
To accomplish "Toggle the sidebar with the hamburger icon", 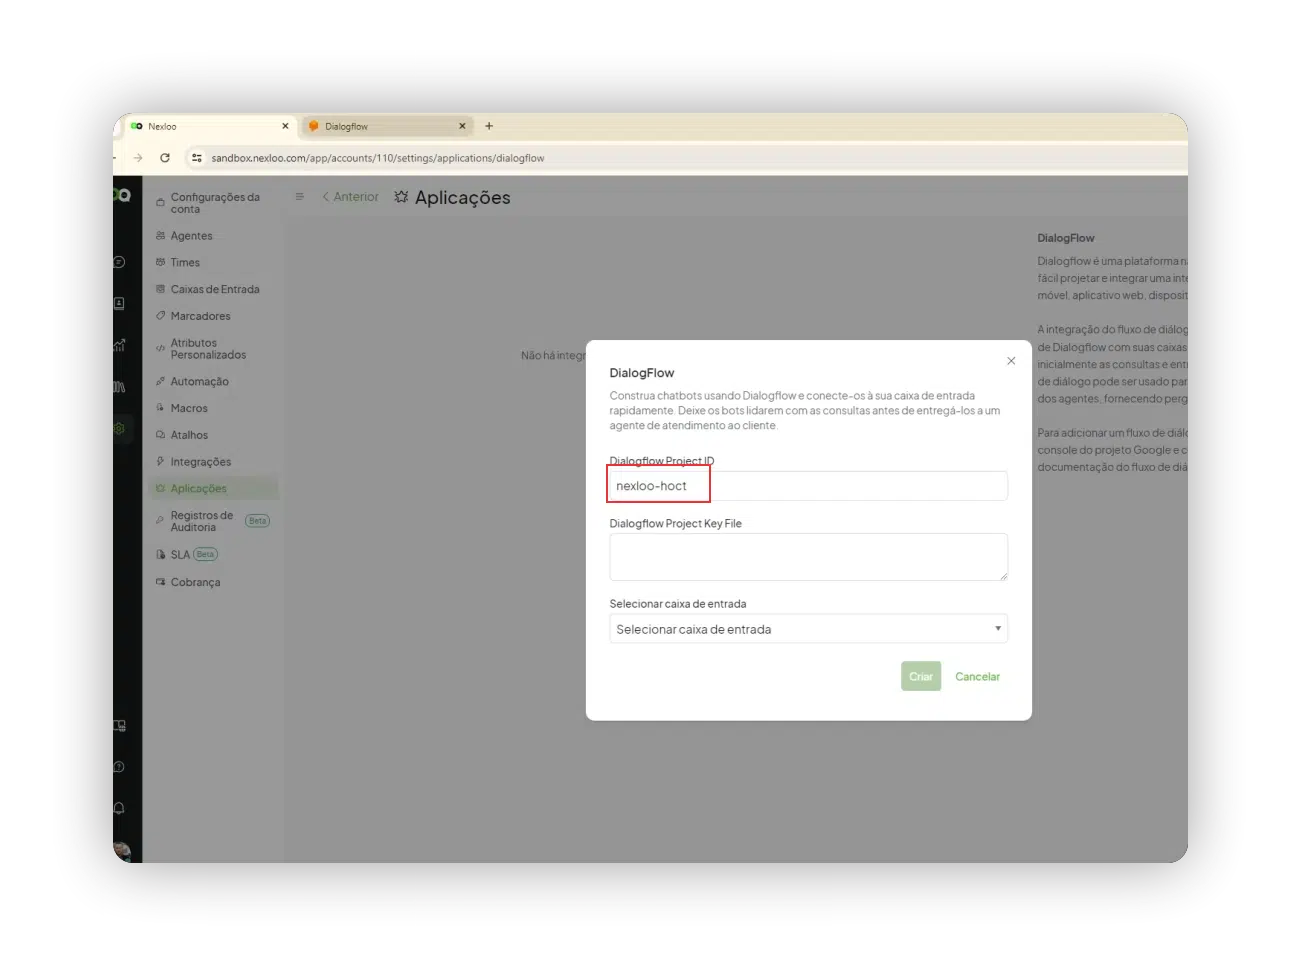I will pos(299,197).
